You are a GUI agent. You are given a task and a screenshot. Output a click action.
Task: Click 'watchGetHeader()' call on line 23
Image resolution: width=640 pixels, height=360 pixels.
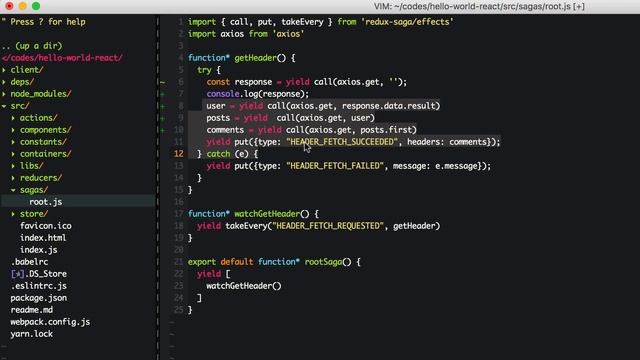coord(244,286)
